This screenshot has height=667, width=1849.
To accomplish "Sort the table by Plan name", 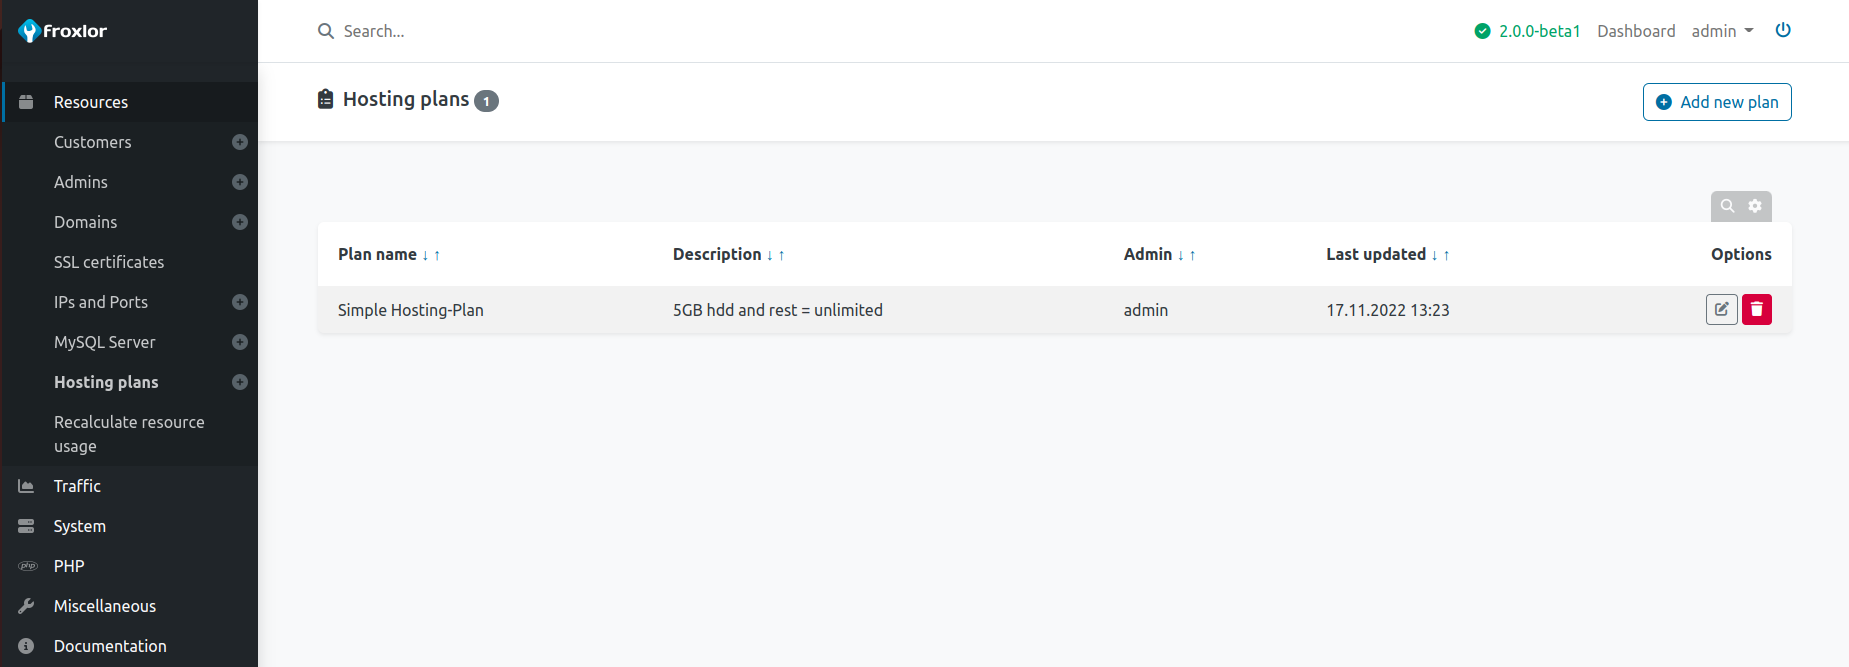I will [x=377, y=254].
